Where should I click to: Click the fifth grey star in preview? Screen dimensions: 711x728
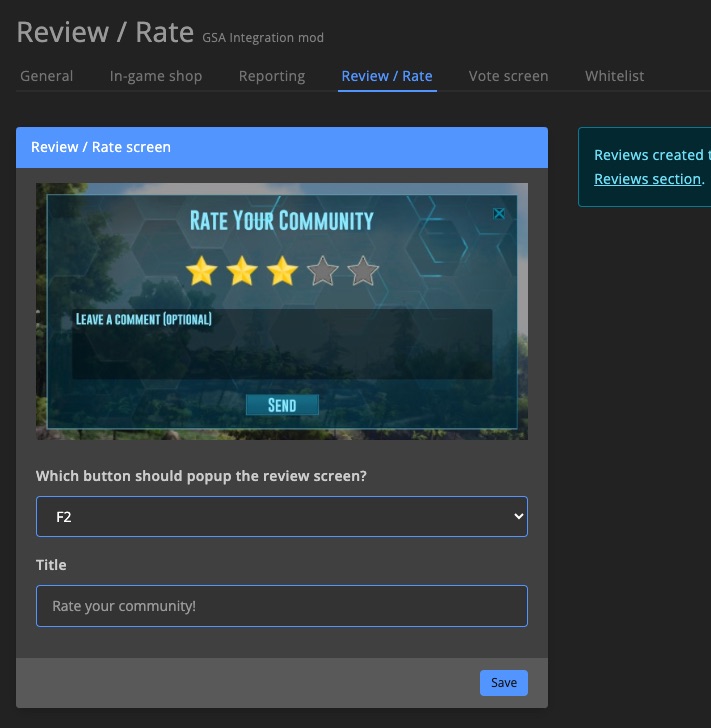tap(363, 271)
